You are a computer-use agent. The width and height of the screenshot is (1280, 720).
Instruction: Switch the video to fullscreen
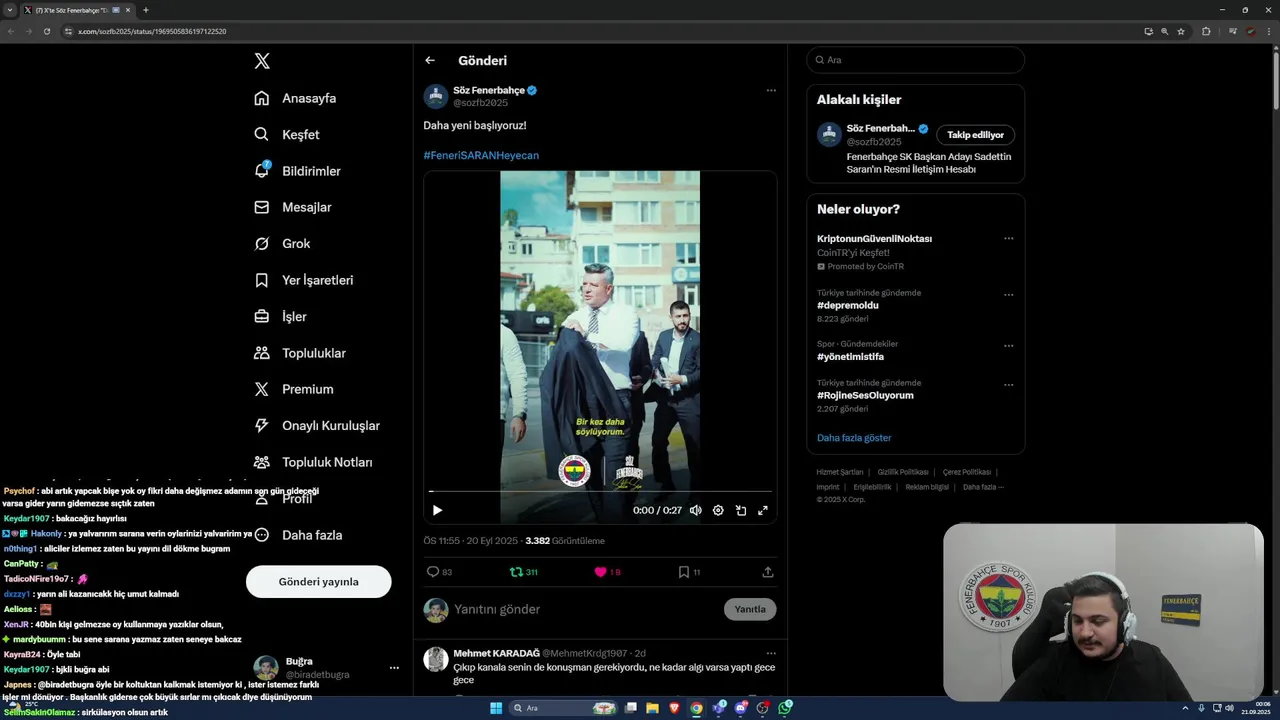[763, 510]
